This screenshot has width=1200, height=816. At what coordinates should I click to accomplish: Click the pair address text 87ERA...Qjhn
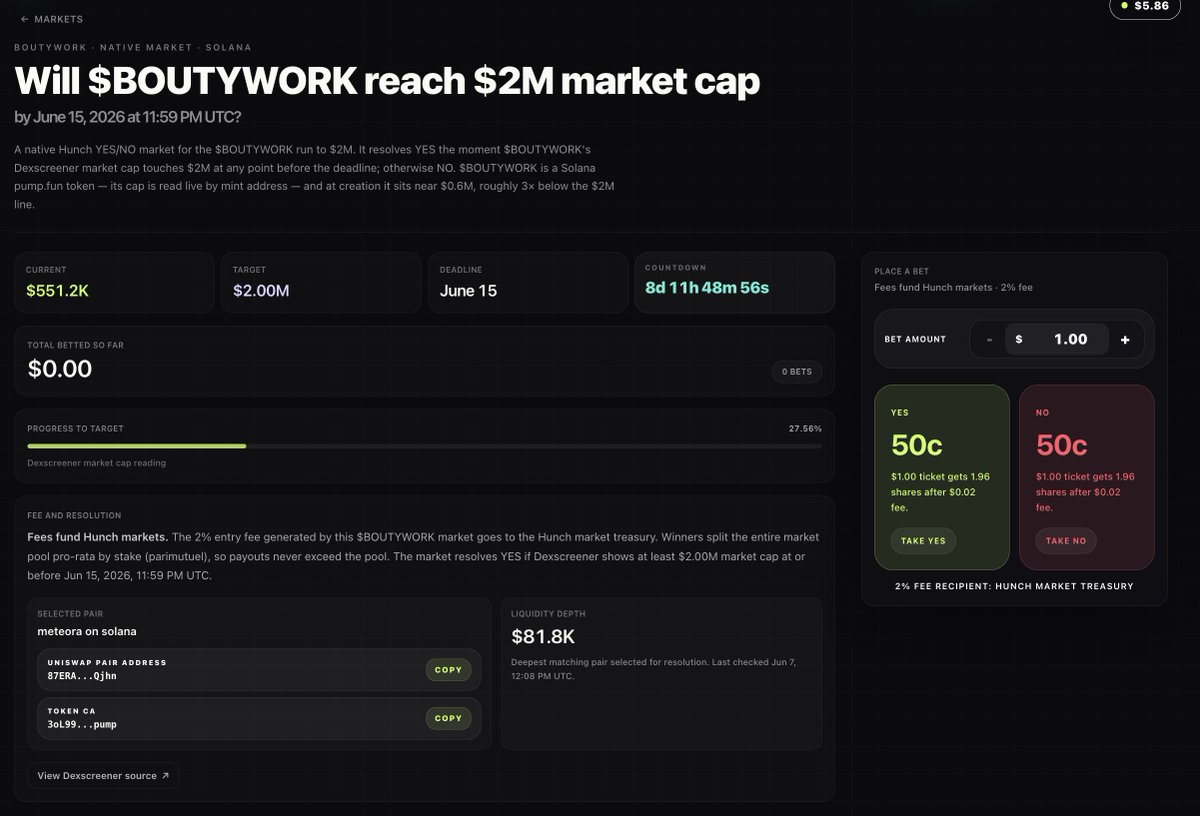(x=82, y=676)
